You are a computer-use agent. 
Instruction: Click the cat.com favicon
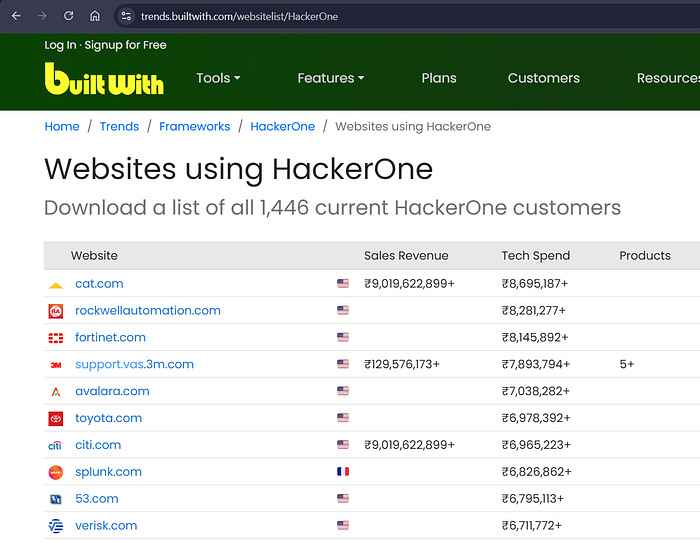pos(56,284)
